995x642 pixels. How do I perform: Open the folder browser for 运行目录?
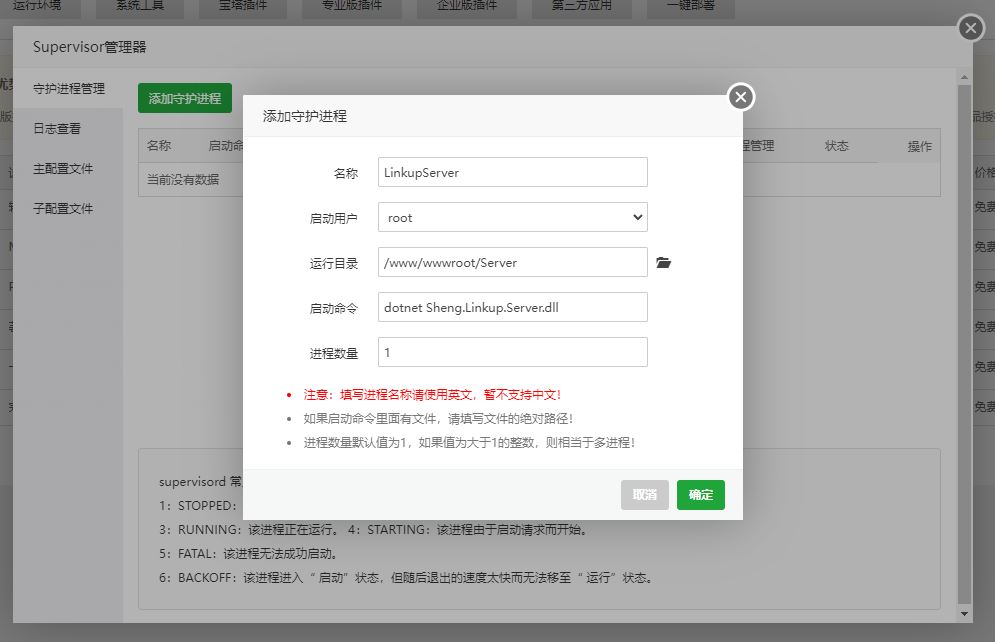point(665,262)
